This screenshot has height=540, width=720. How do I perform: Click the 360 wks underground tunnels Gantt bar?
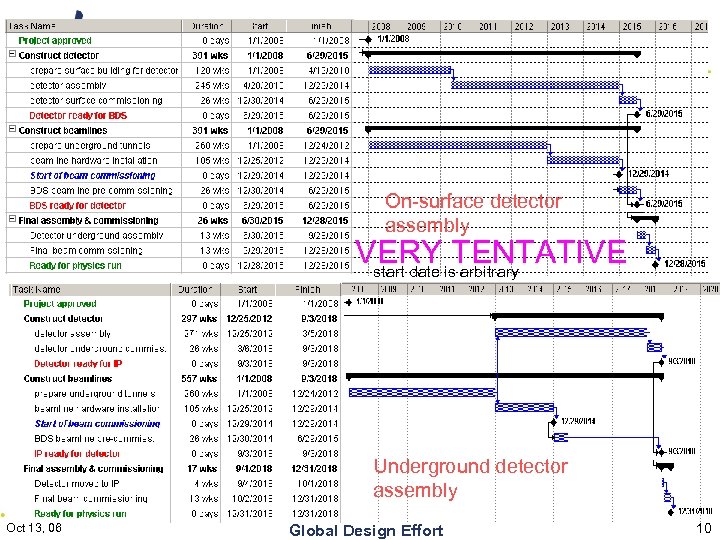[x=422, y=393]
